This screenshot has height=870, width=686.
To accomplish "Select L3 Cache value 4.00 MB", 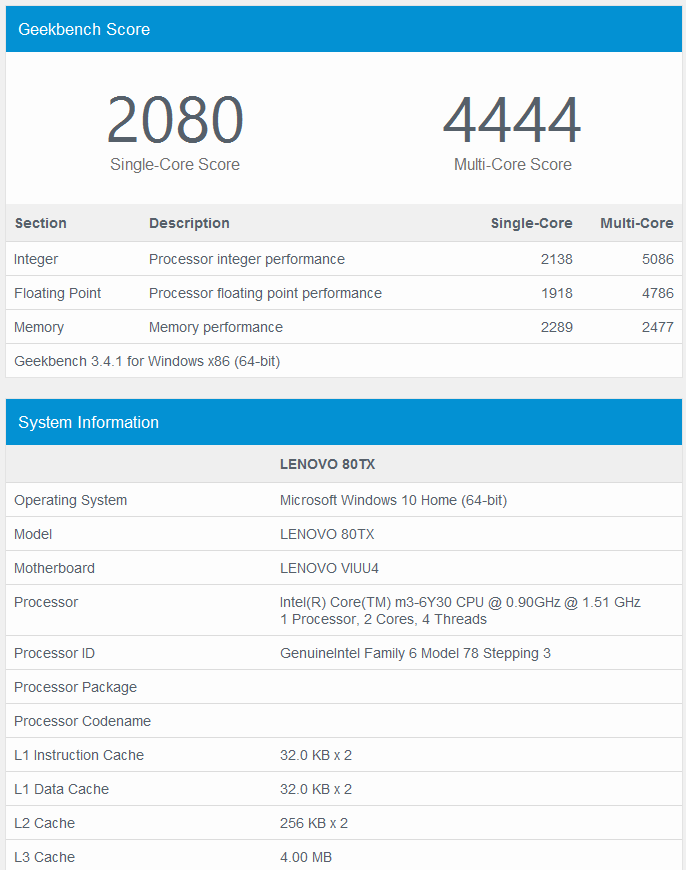I will [306, 857].
